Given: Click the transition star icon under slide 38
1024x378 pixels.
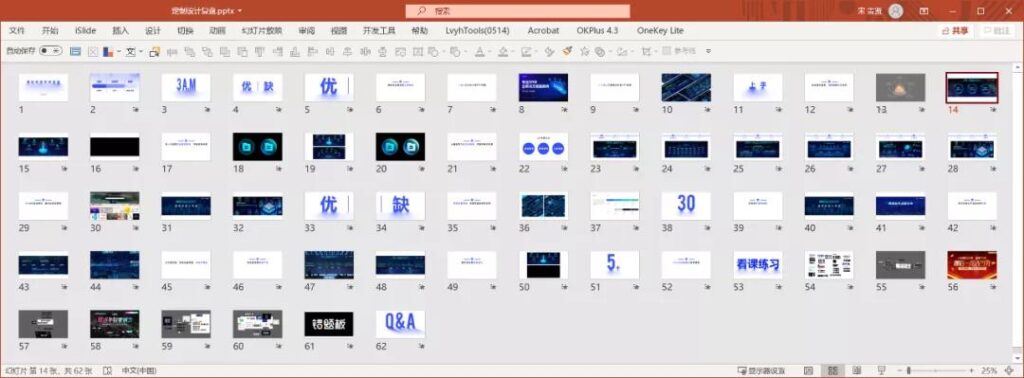Looking at the screenshot, I should point(708,228).
